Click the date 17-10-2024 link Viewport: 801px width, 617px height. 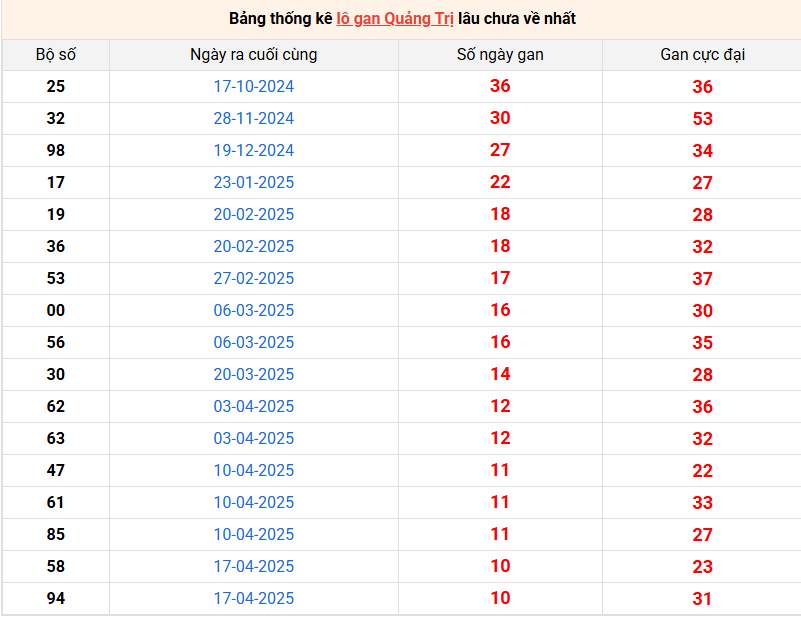[x=254, y=87]
